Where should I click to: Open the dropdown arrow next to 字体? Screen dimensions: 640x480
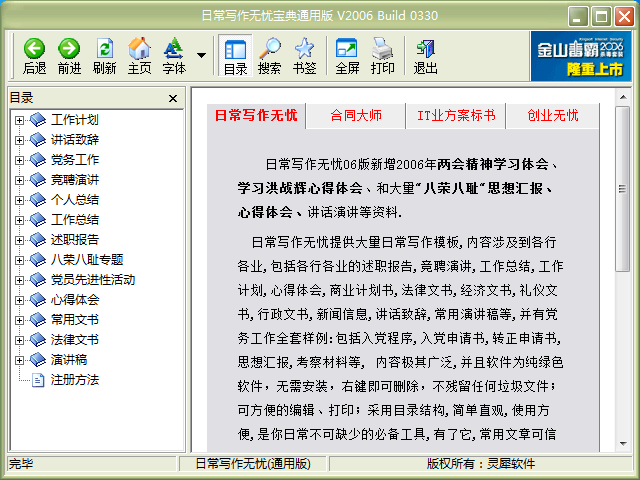tap(201, 55)
